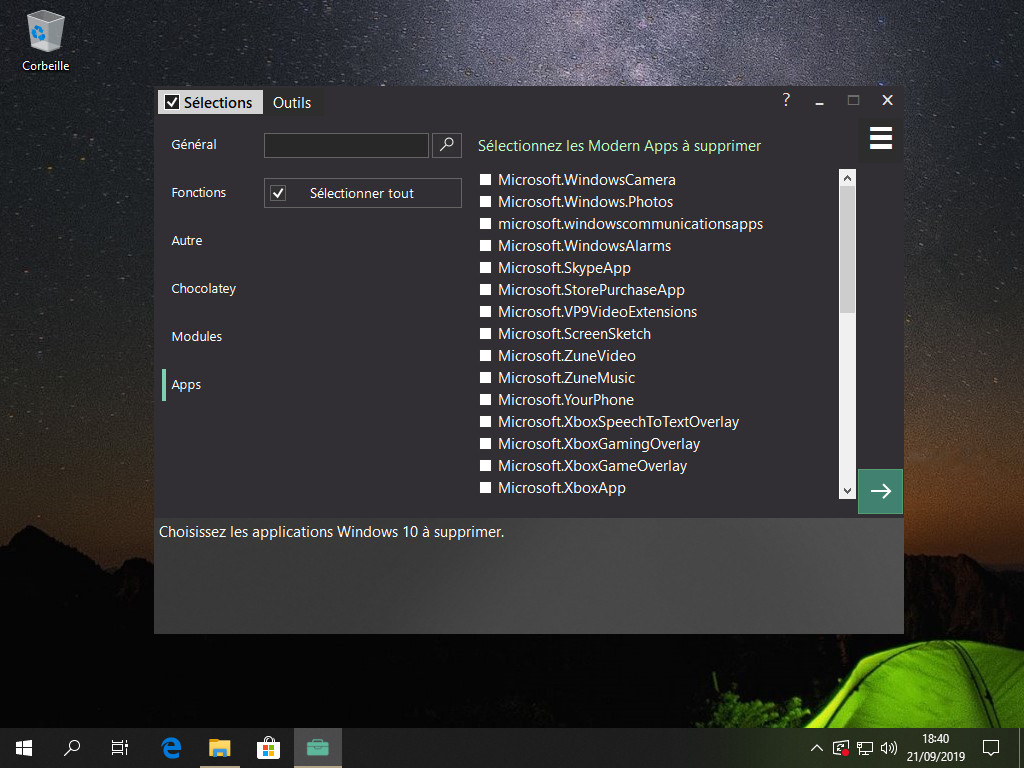Screen dimensions: 1024x768
Task: Click into the search text field
Action: (x=346, y=145)
